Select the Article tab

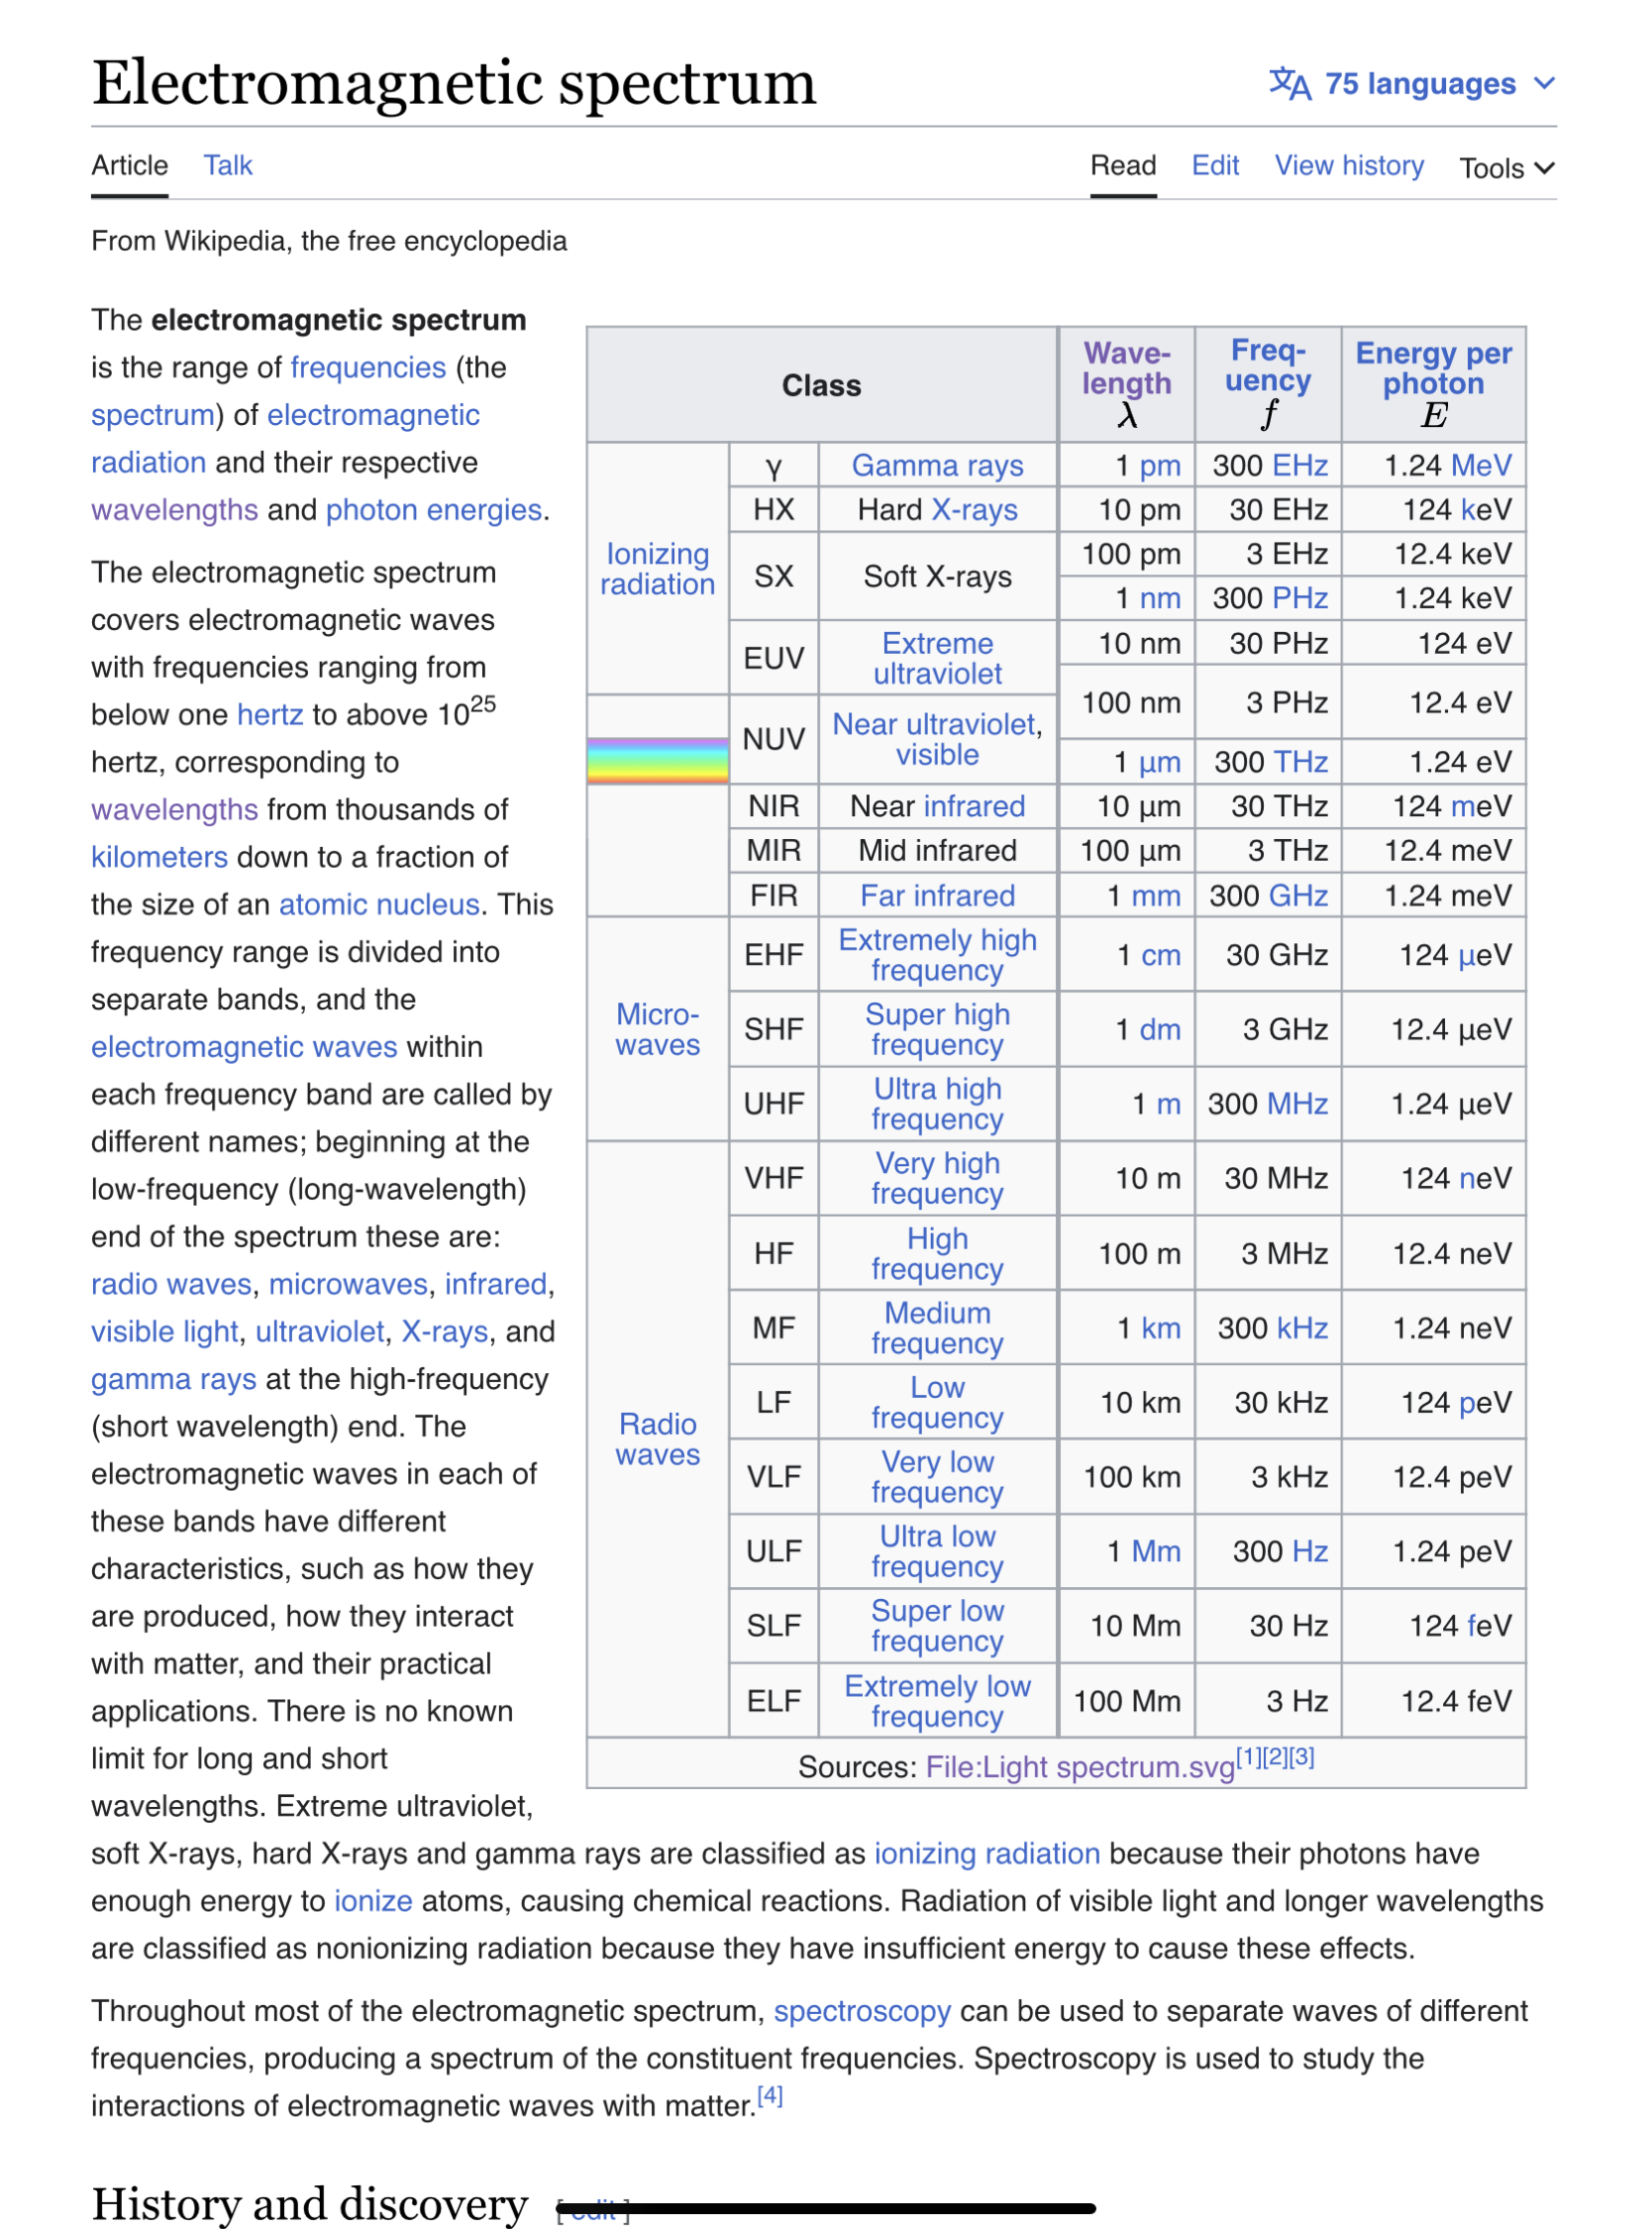click(129, 165)
